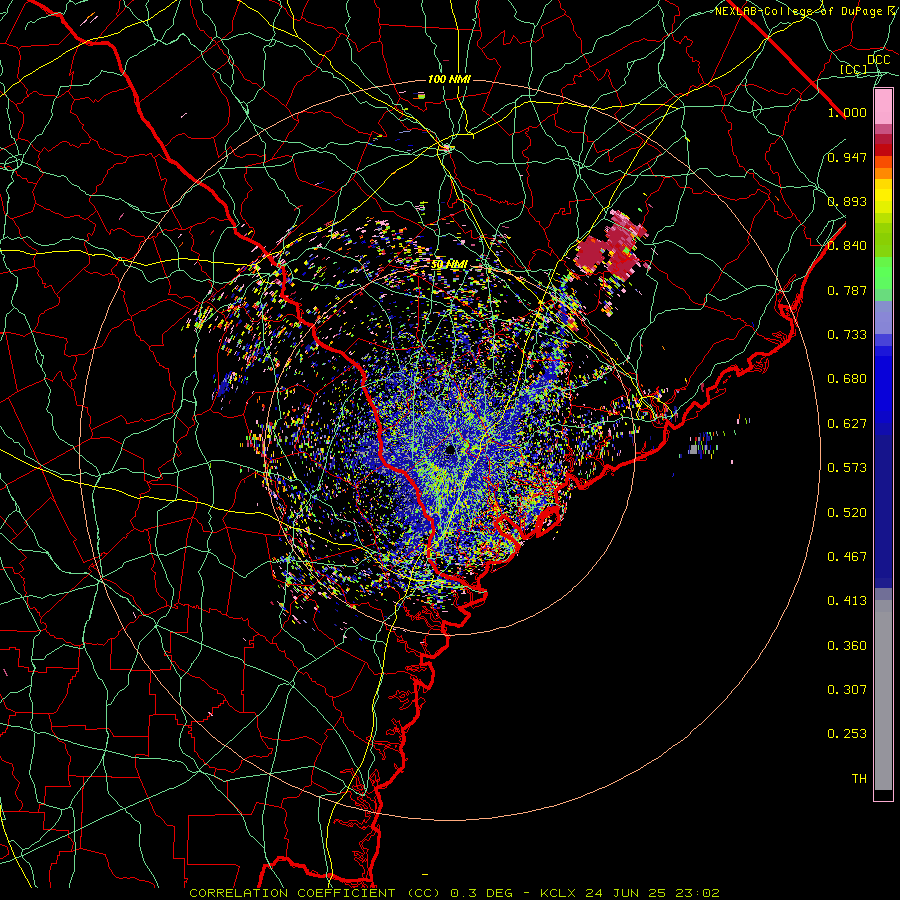Screen dimensions: 900x900
Task: Click the 0.360 scale value
Action: [x=847, y=646]
